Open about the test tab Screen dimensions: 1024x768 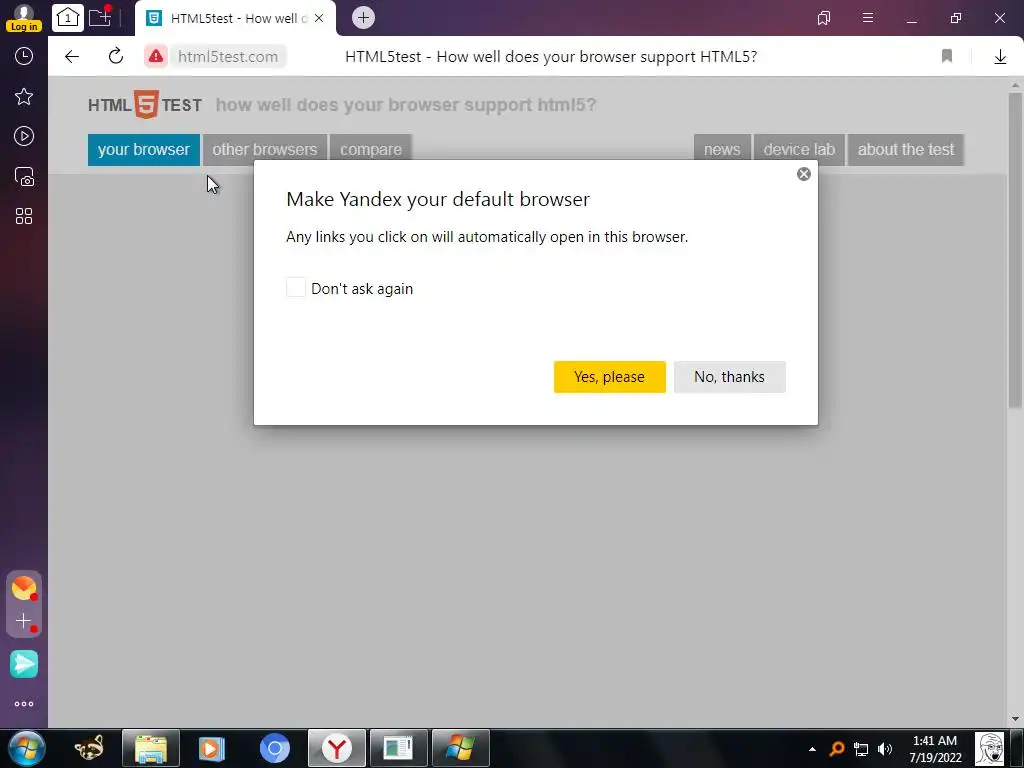[906, 150]
